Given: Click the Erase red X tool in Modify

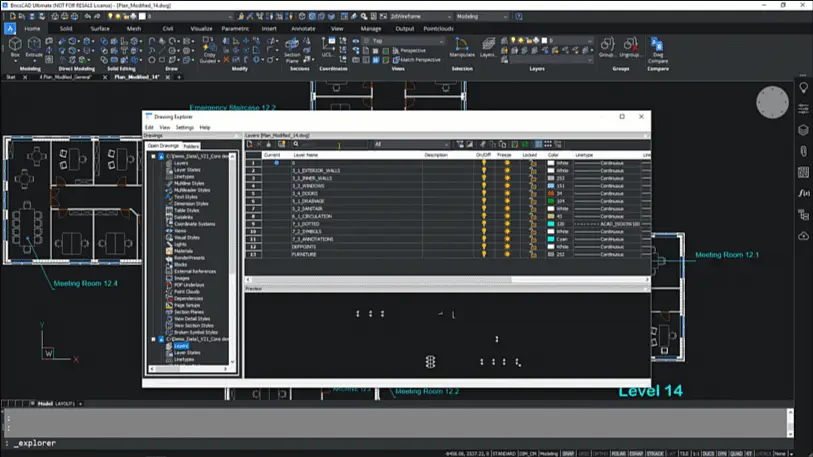Looking at the screenshot, I should pyautogui.click(x=226, y=60).
